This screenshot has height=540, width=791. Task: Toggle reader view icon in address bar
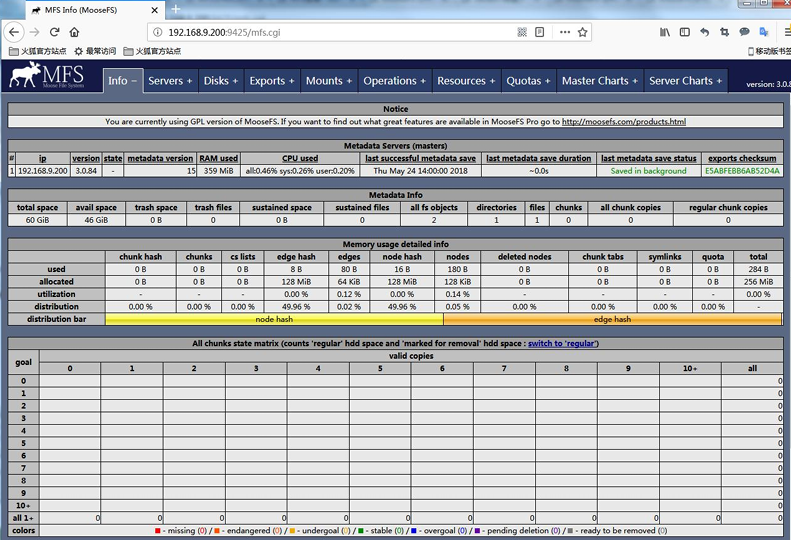click(539, 32)
